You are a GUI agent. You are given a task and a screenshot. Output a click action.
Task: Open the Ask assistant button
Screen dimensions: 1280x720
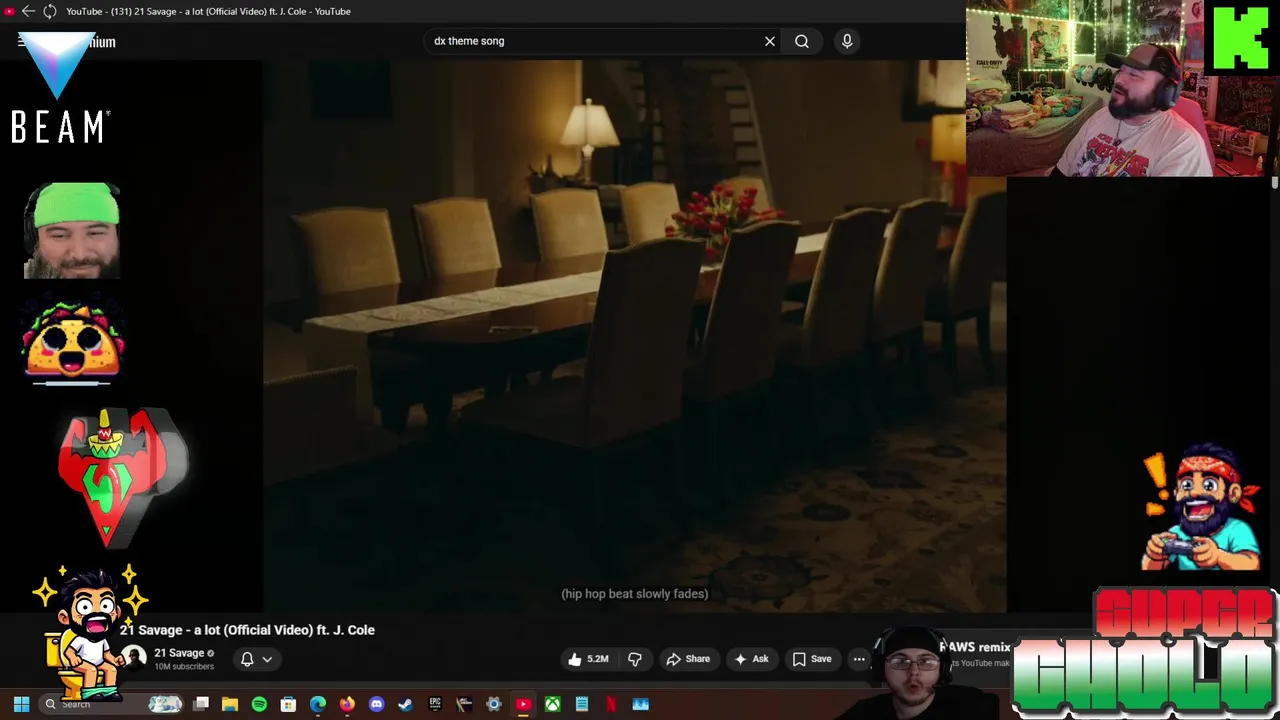[x=751, y=659]
